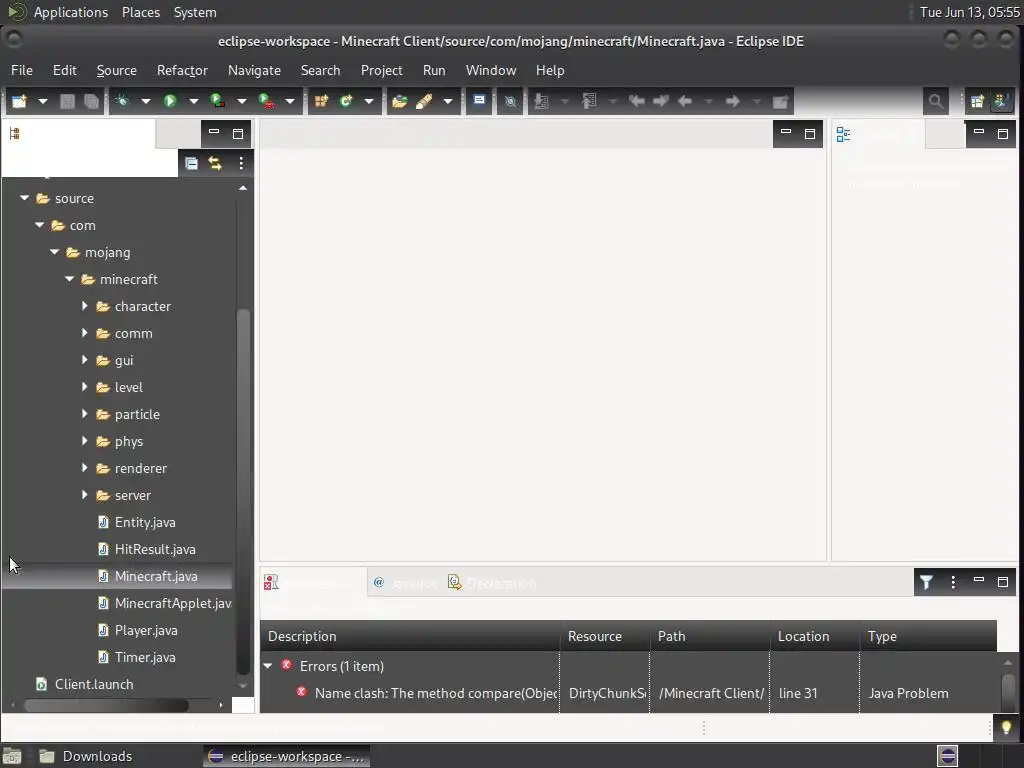Open the File menu
Viewport: 1024px width, 768px height.
pos(22,70)
